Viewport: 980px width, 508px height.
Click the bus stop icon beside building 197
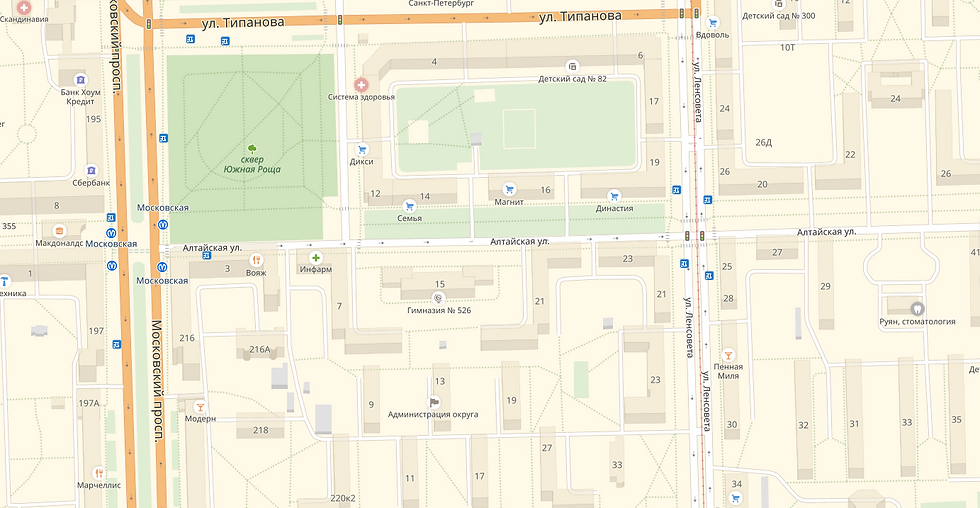tap(117, 344)
